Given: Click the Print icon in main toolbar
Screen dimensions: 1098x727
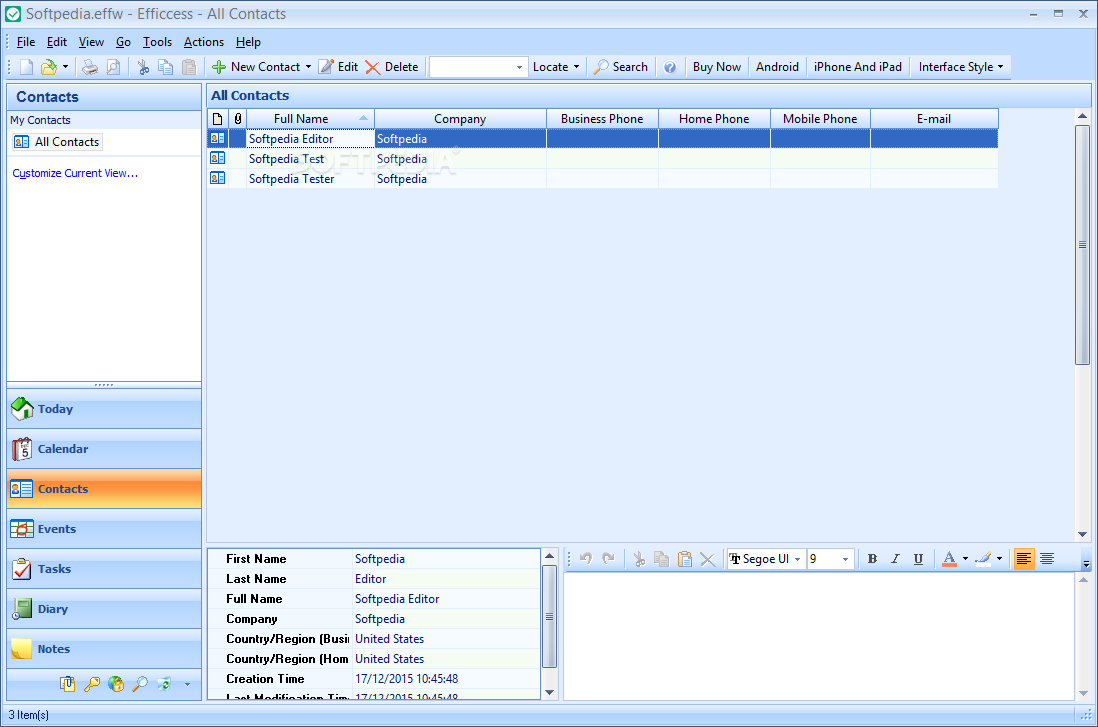Looking at the screenshot, I should [90, 67].
